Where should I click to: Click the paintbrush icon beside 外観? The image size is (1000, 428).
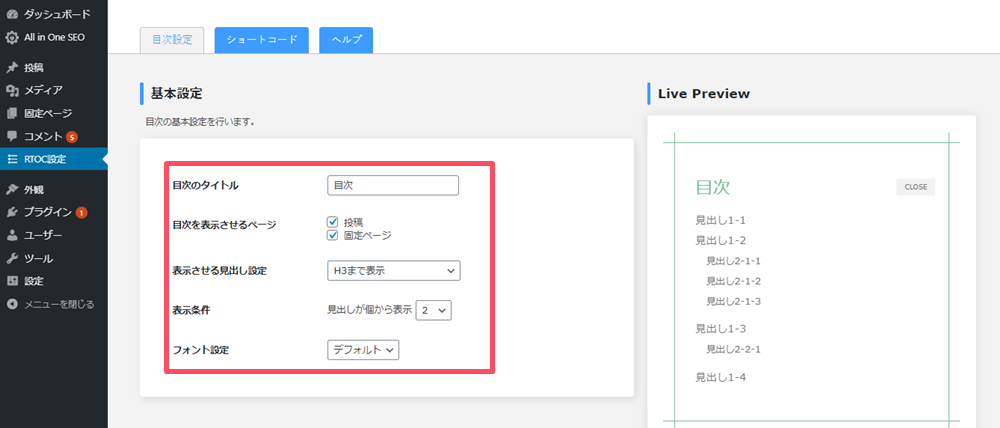(x=11, y=189)
